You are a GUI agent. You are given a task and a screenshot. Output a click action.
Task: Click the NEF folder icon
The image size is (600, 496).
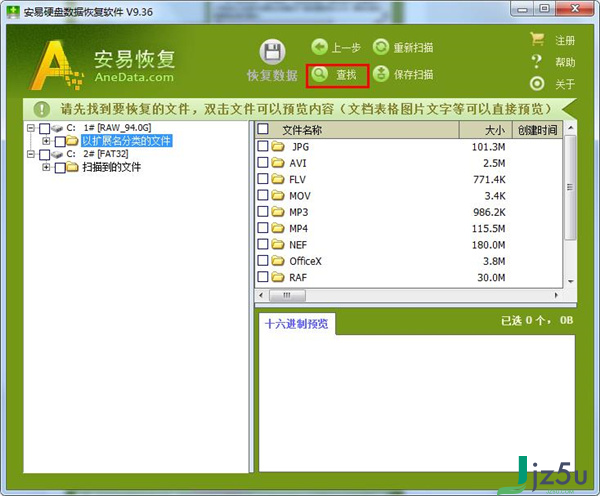pyautogui.click(x=278, y=244)
